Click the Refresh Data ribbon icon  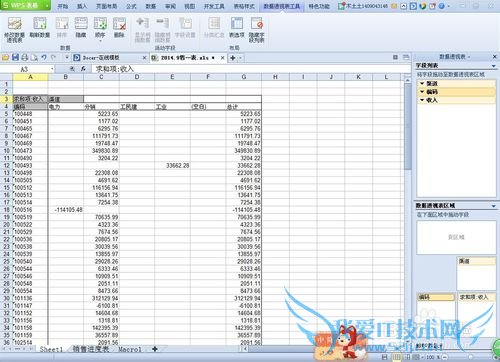[x=39, y=23]
